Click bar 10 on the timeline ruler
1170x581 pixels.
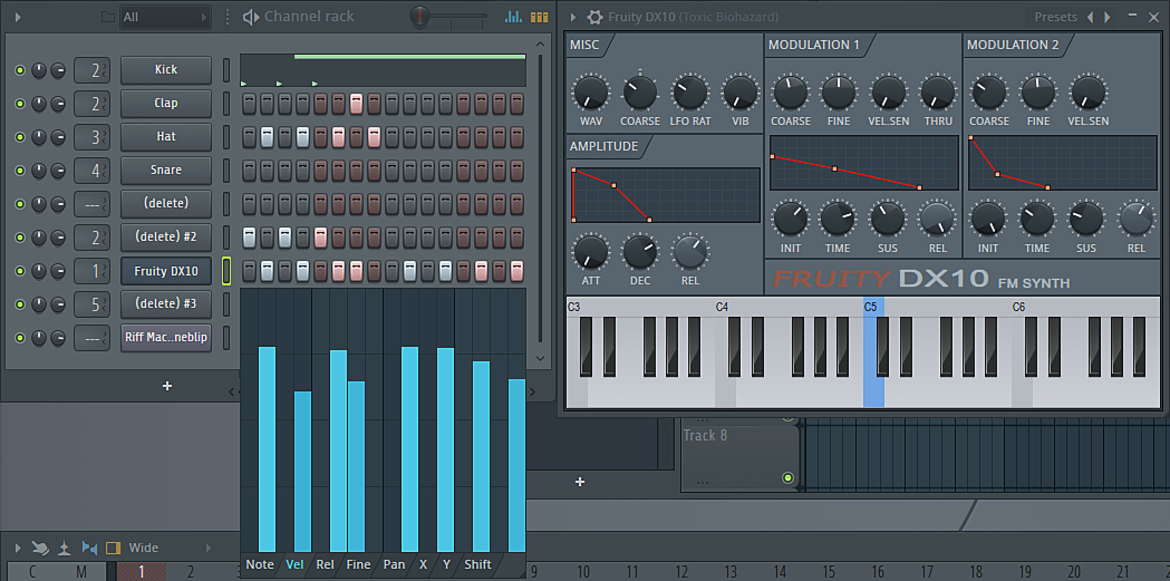pyautogui.click(x=584, y=572)
